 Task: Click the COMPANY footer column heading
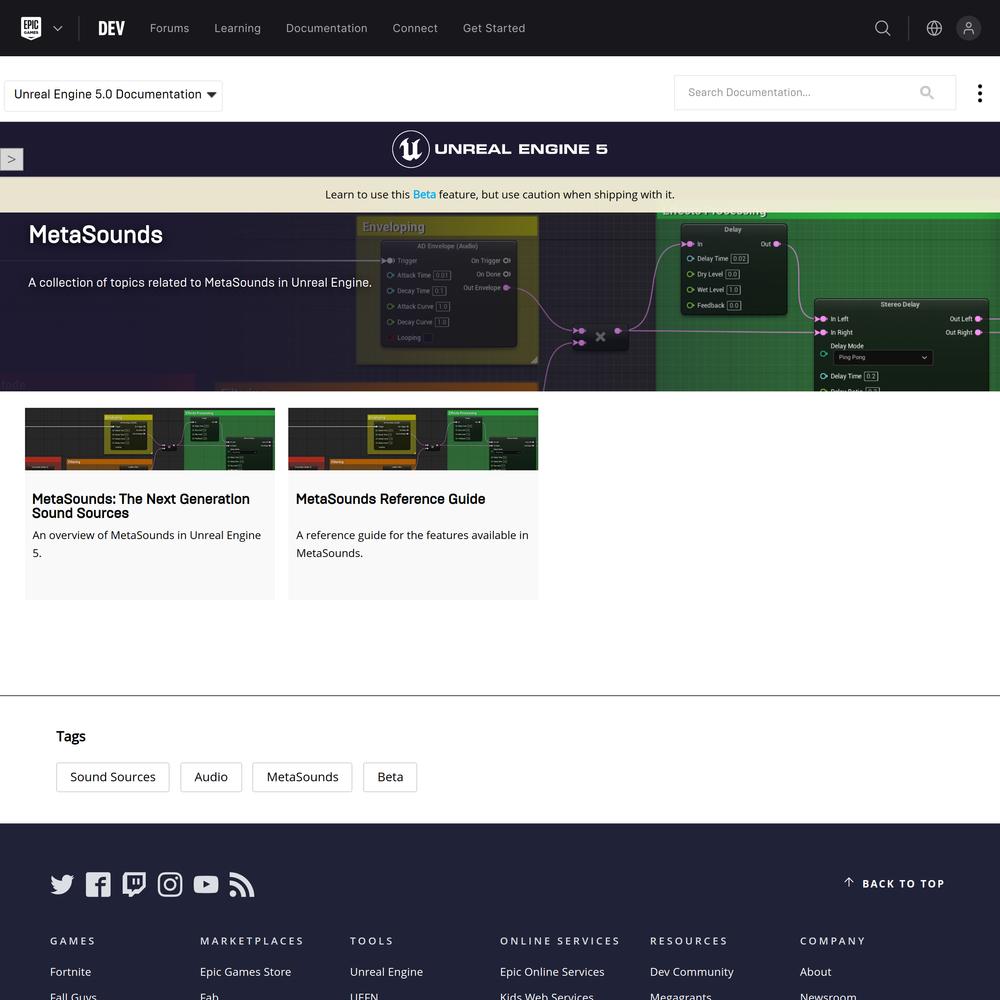coord(833,941)
